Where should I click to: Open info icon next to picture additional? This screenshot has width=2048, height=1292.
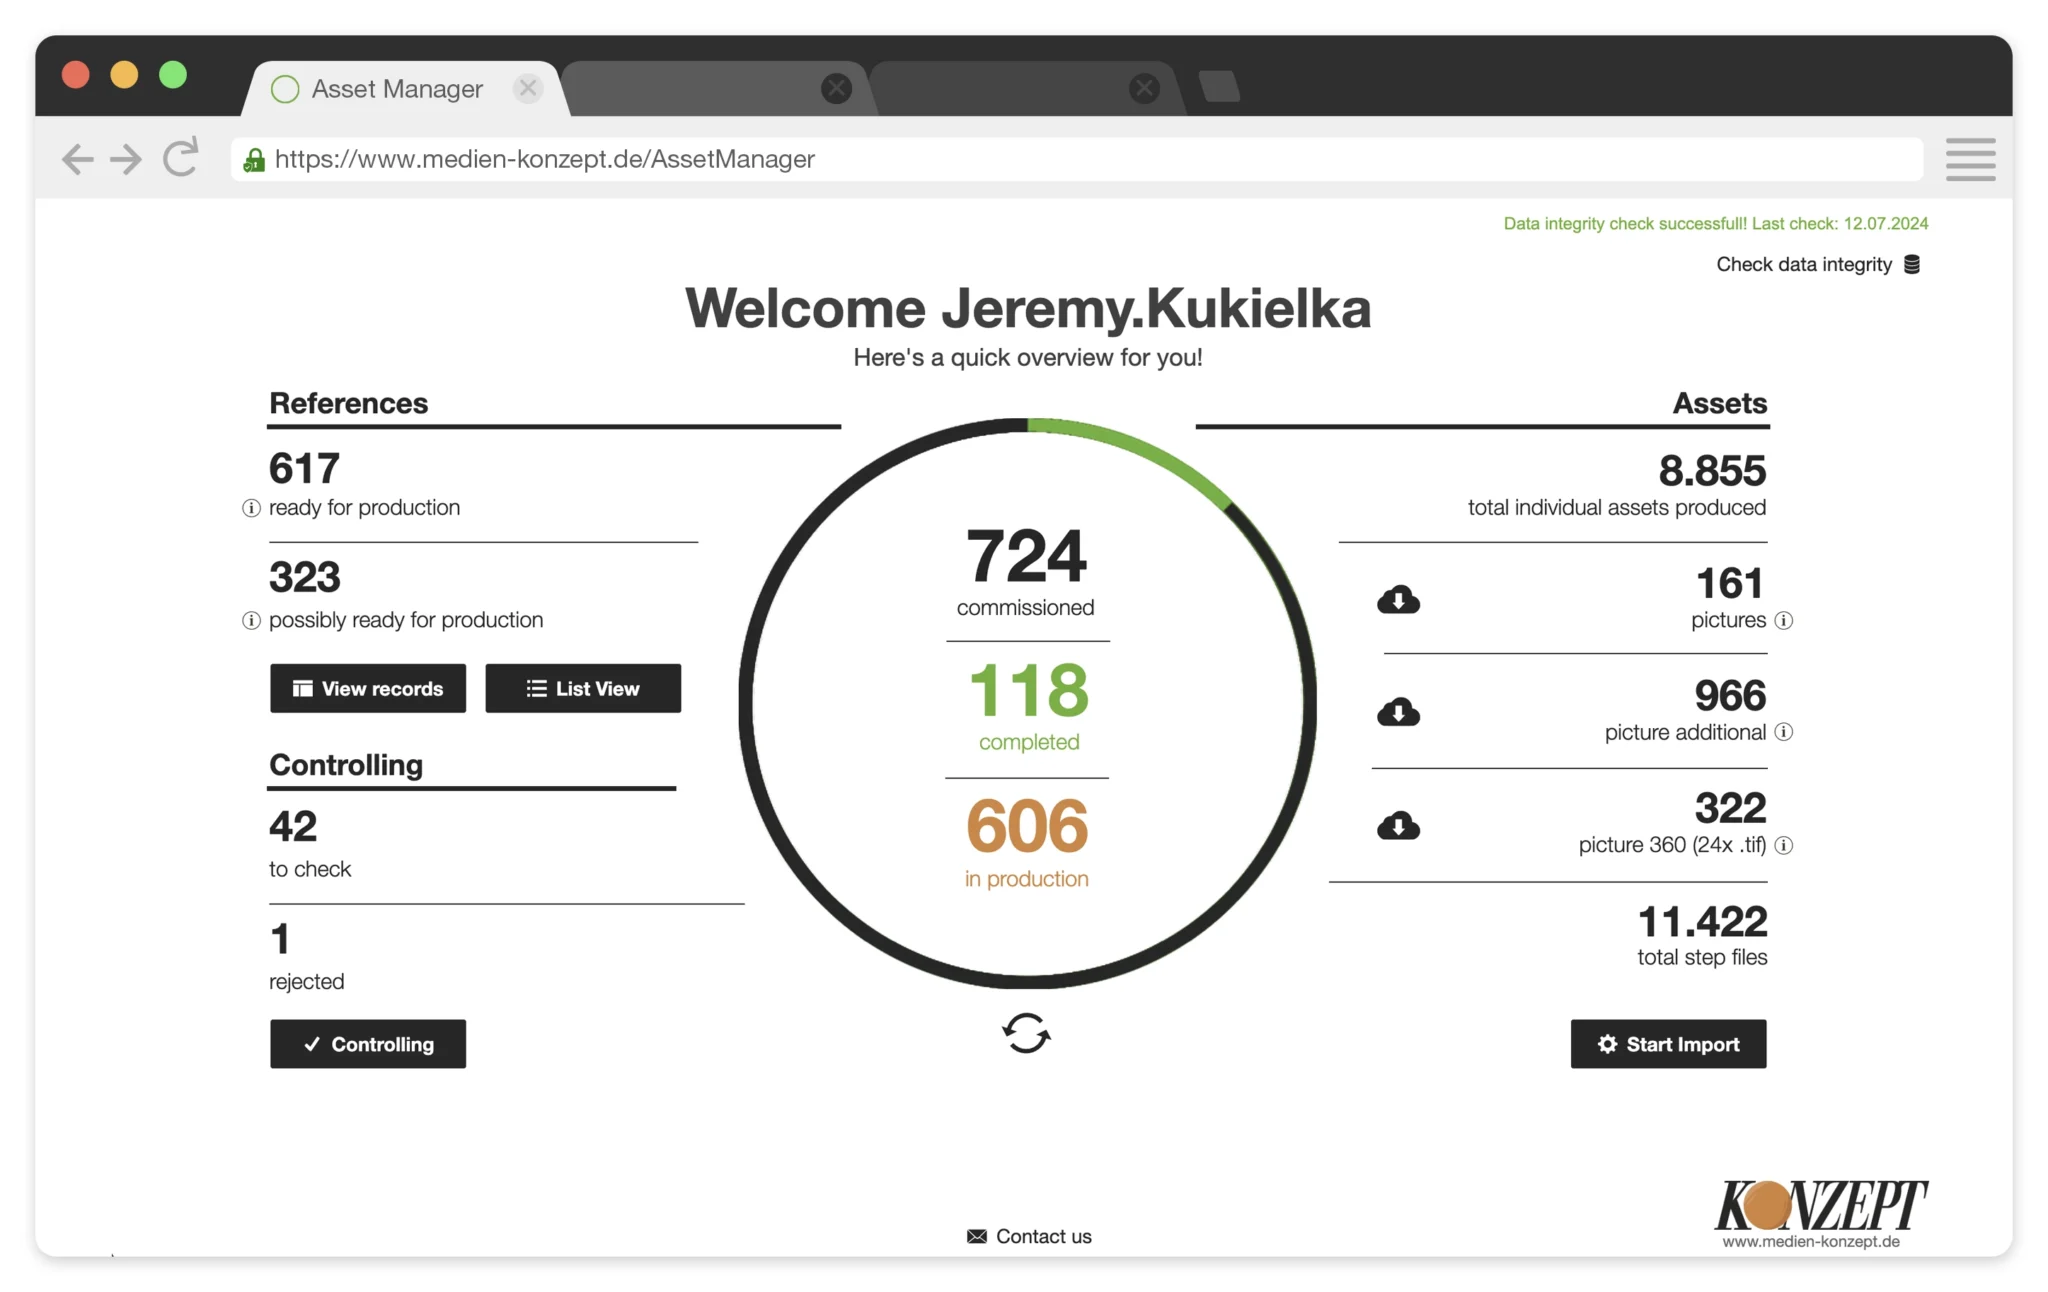pos(1783,732)
